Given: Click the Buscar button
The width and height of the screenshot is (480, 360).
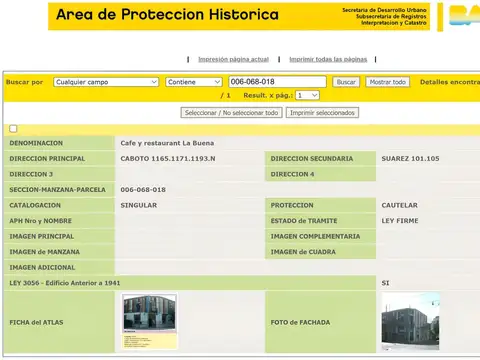Looking at the screenshot, I should tap(346, 82).
